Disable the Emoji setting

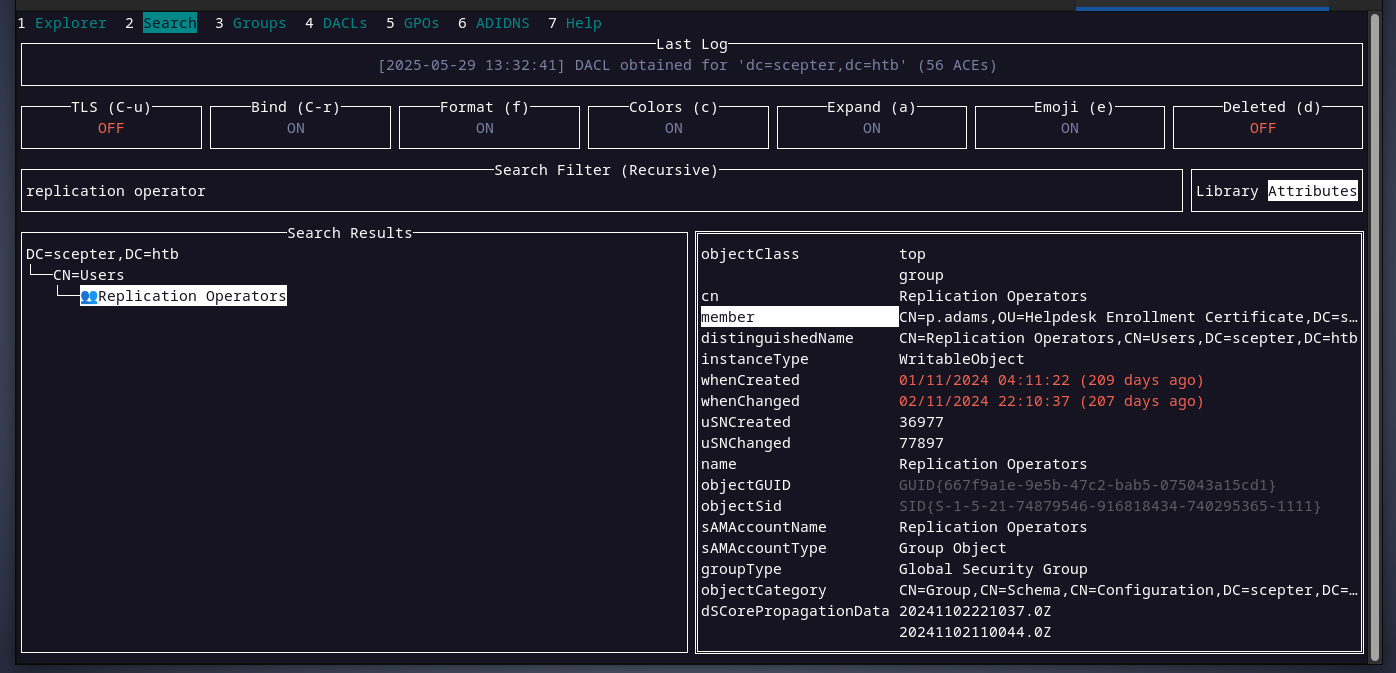click(x=1069, y=128)
